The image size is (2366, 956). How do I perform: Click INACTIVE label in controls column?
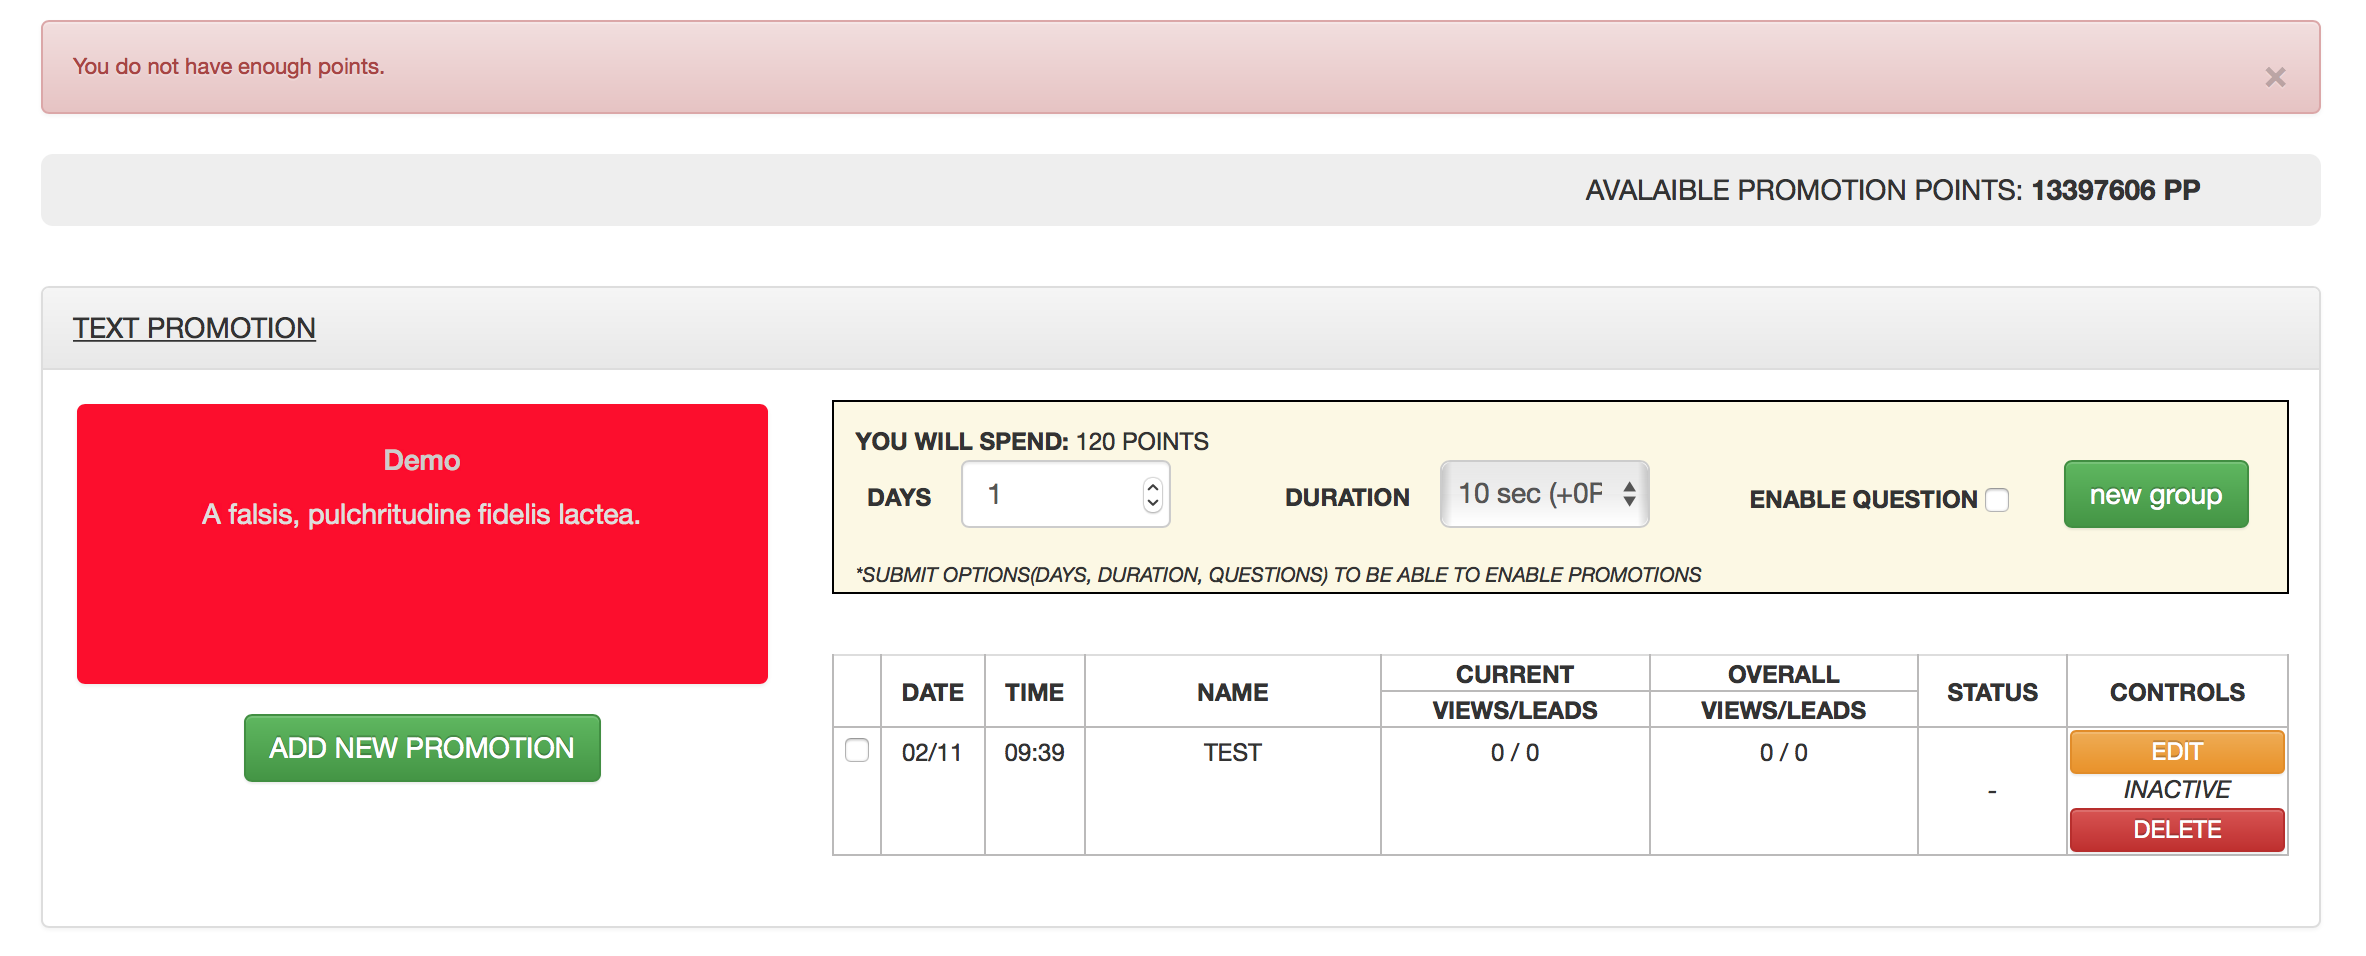point(2177,790)
